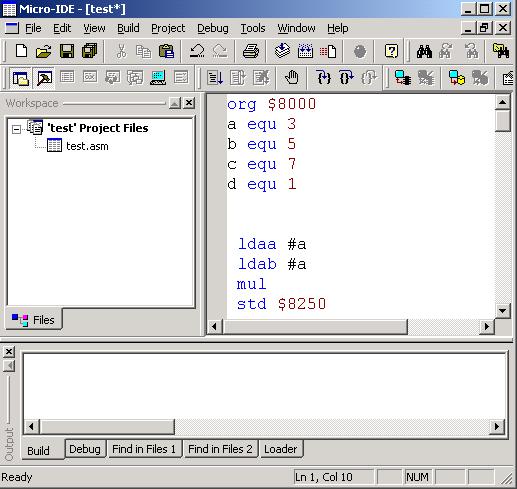The image size is (517, 489).
Task: Click the editor horizontal scroll left arrow
Action: [x=214, y=326]
